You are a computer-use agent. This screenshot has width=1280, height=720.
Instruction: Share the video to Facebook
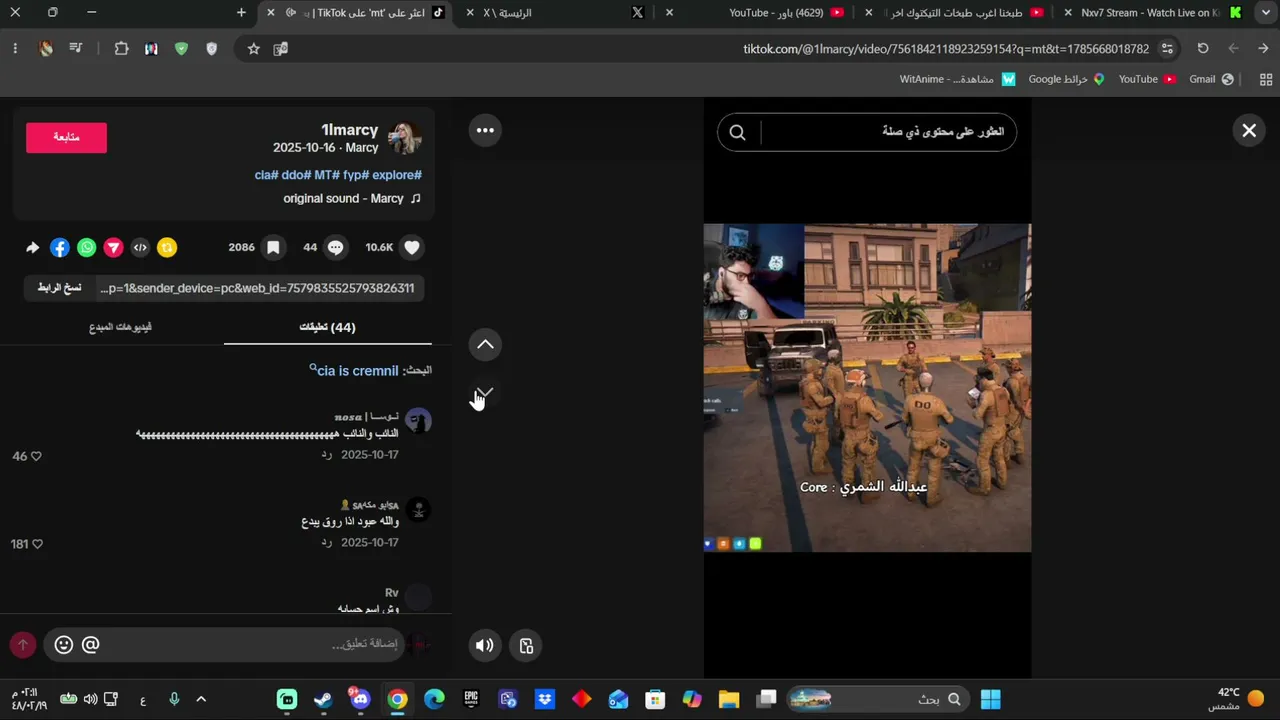point(60,248)
